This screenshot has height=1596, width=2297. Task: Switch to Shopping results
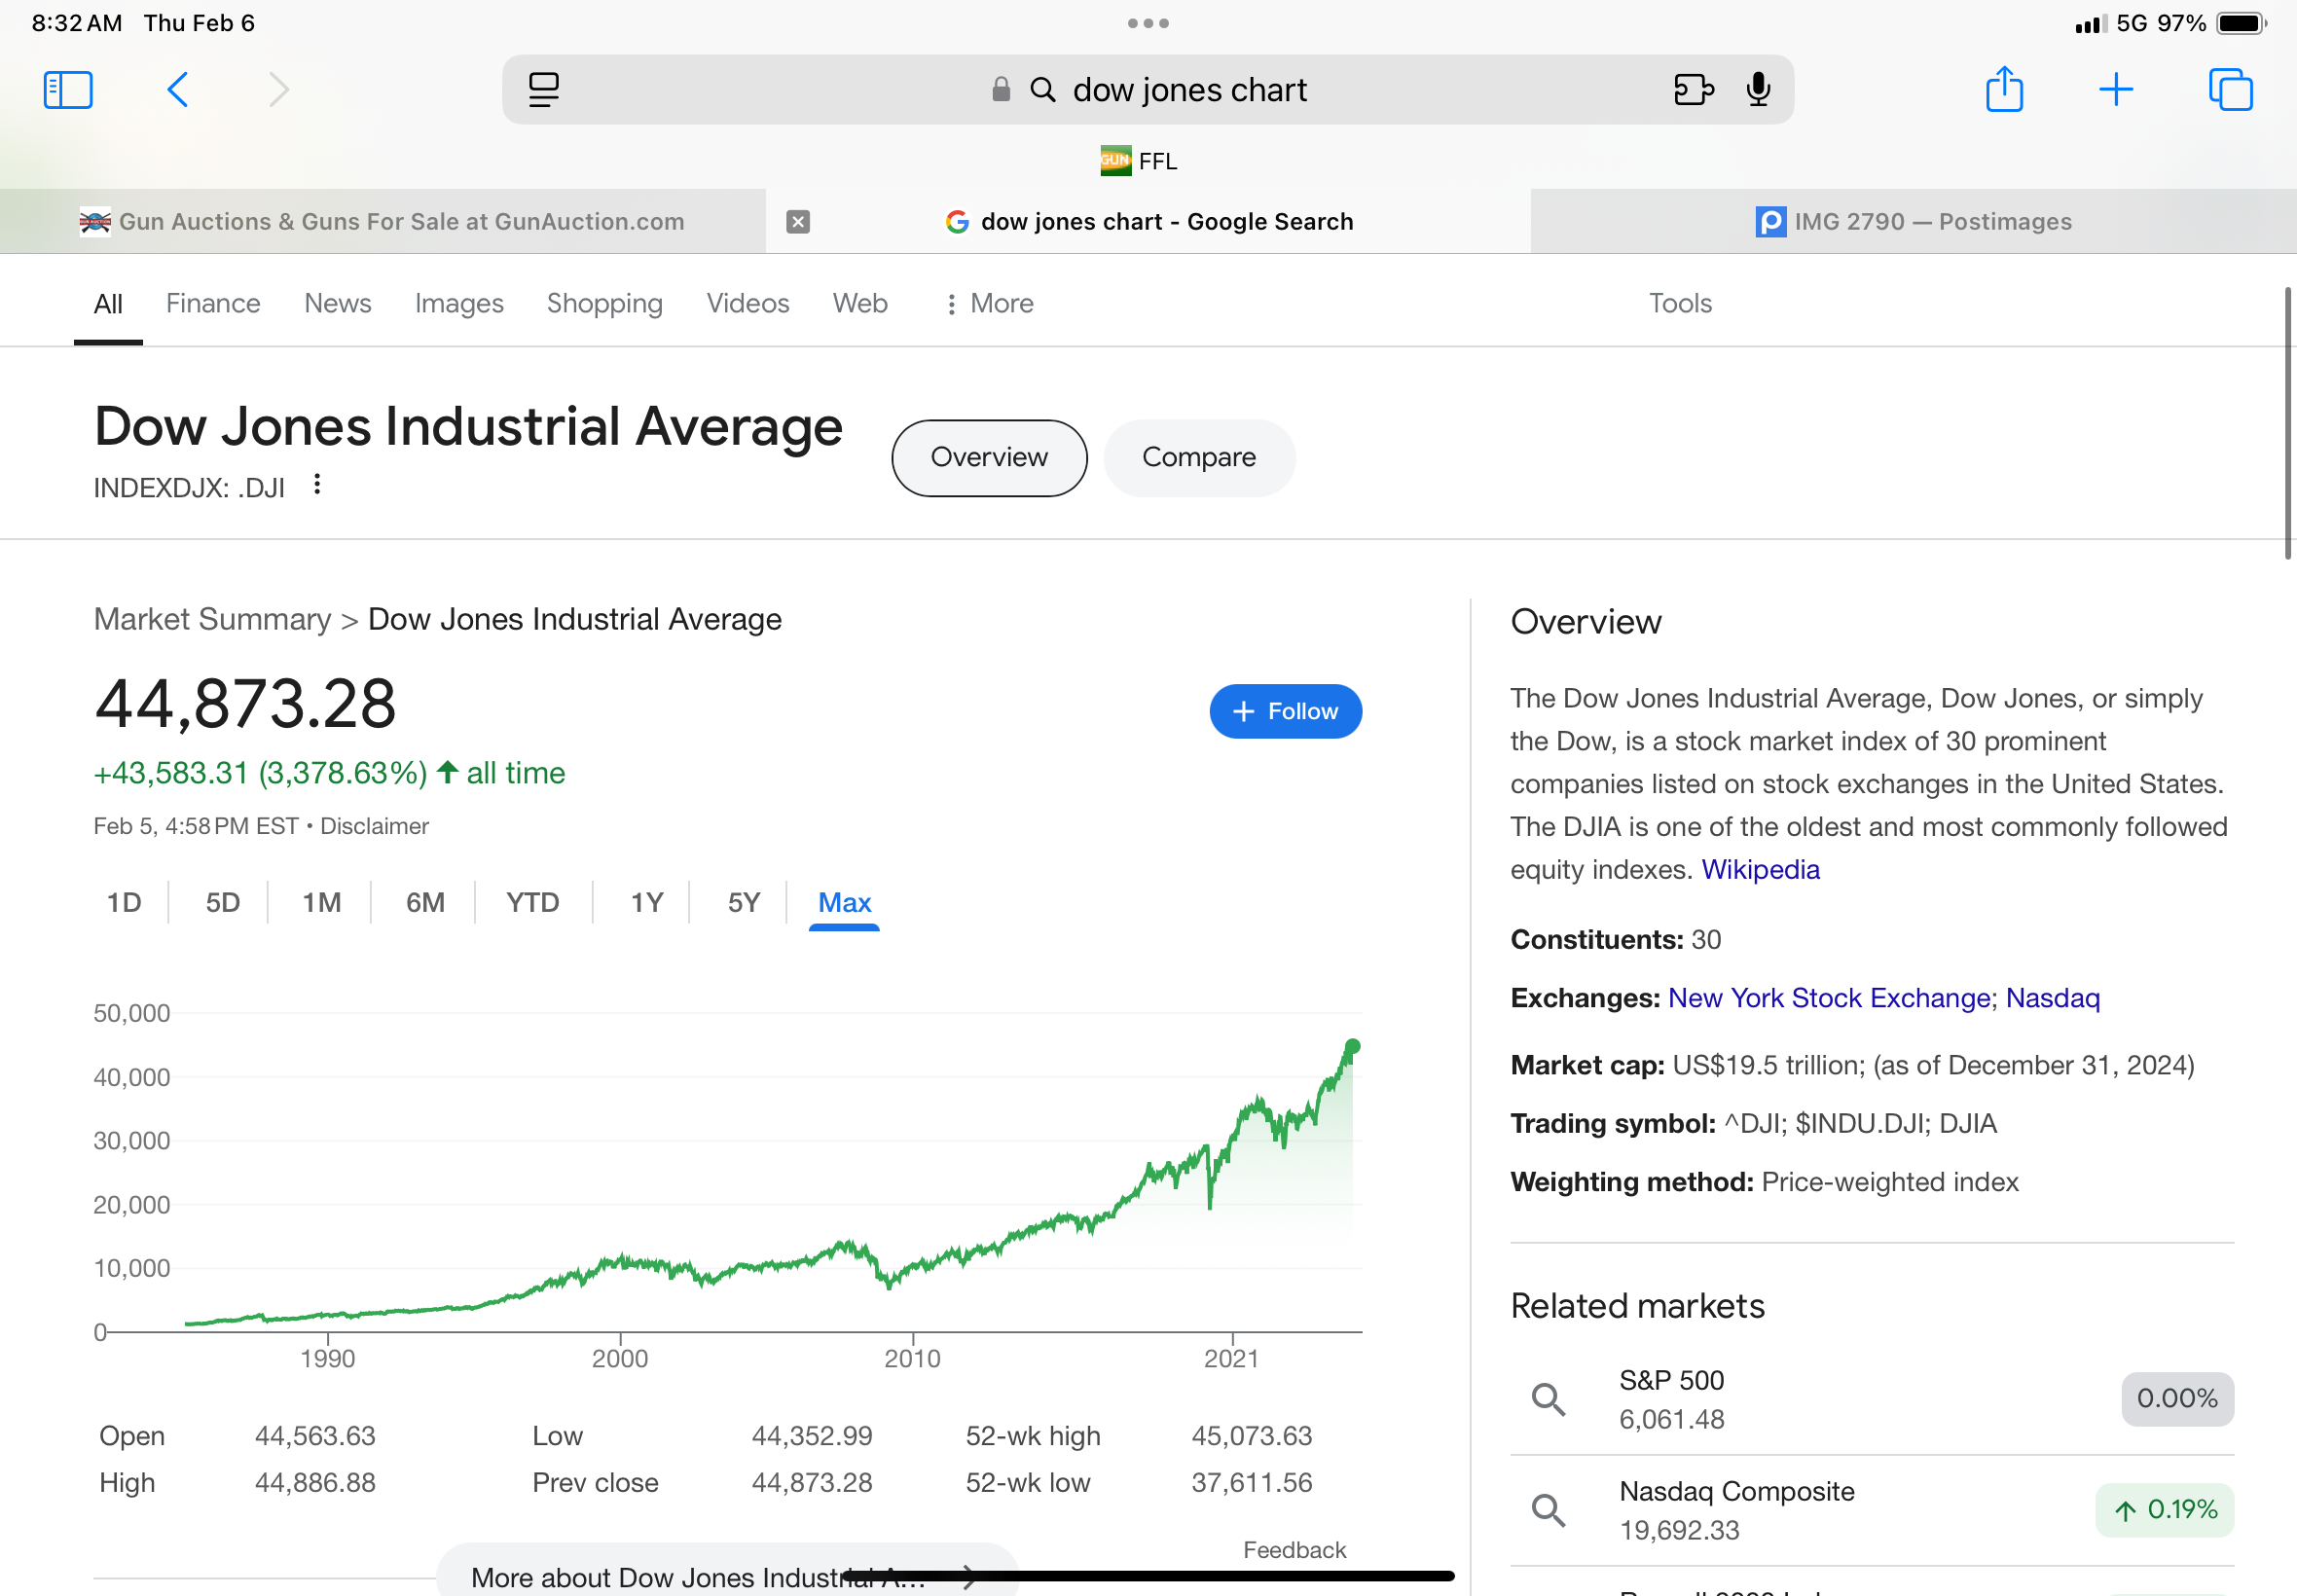point(605,304)
